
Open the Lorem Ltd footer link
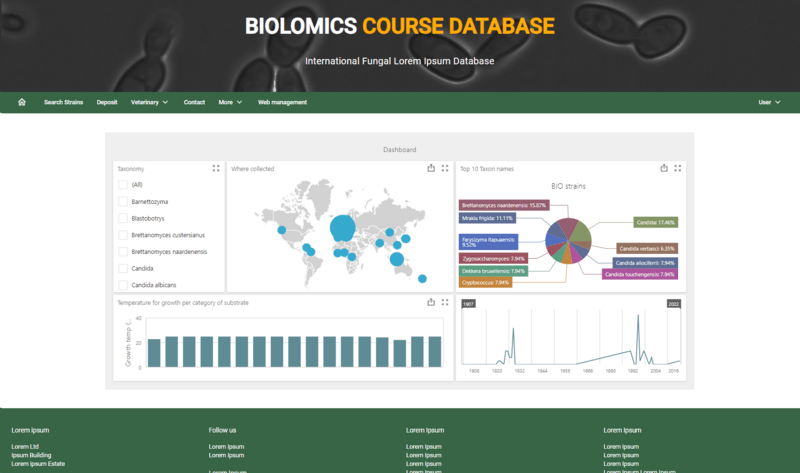(25, 446)
